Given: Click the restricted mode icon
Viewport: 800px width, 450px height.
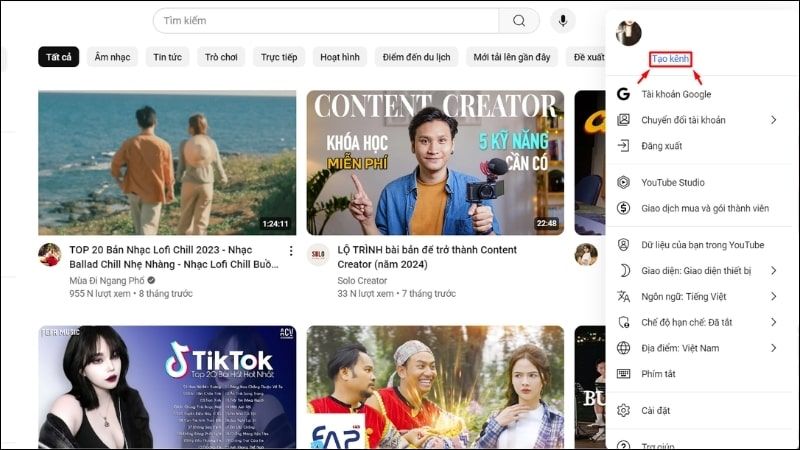Looking at the screenshot, I should pyautogui.click(x=623, y=322).
